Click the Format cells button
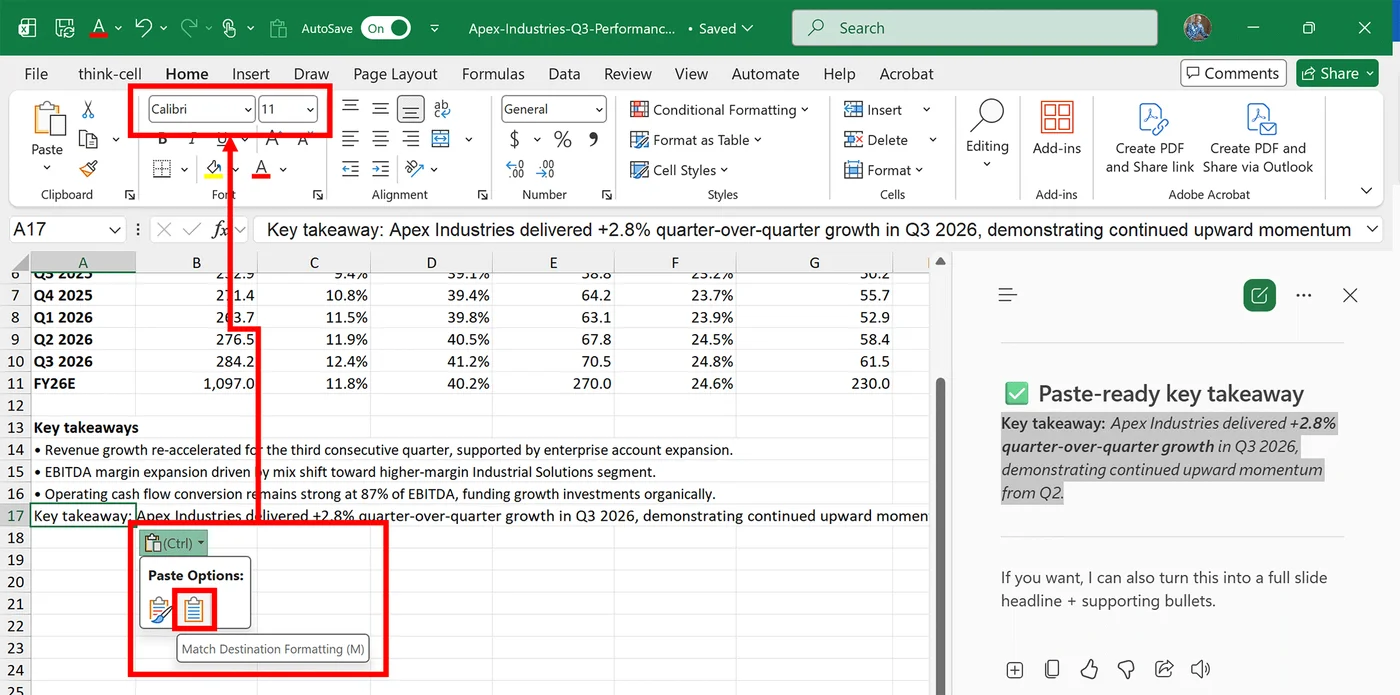The image size is (1400, 695). pos(884,170)
